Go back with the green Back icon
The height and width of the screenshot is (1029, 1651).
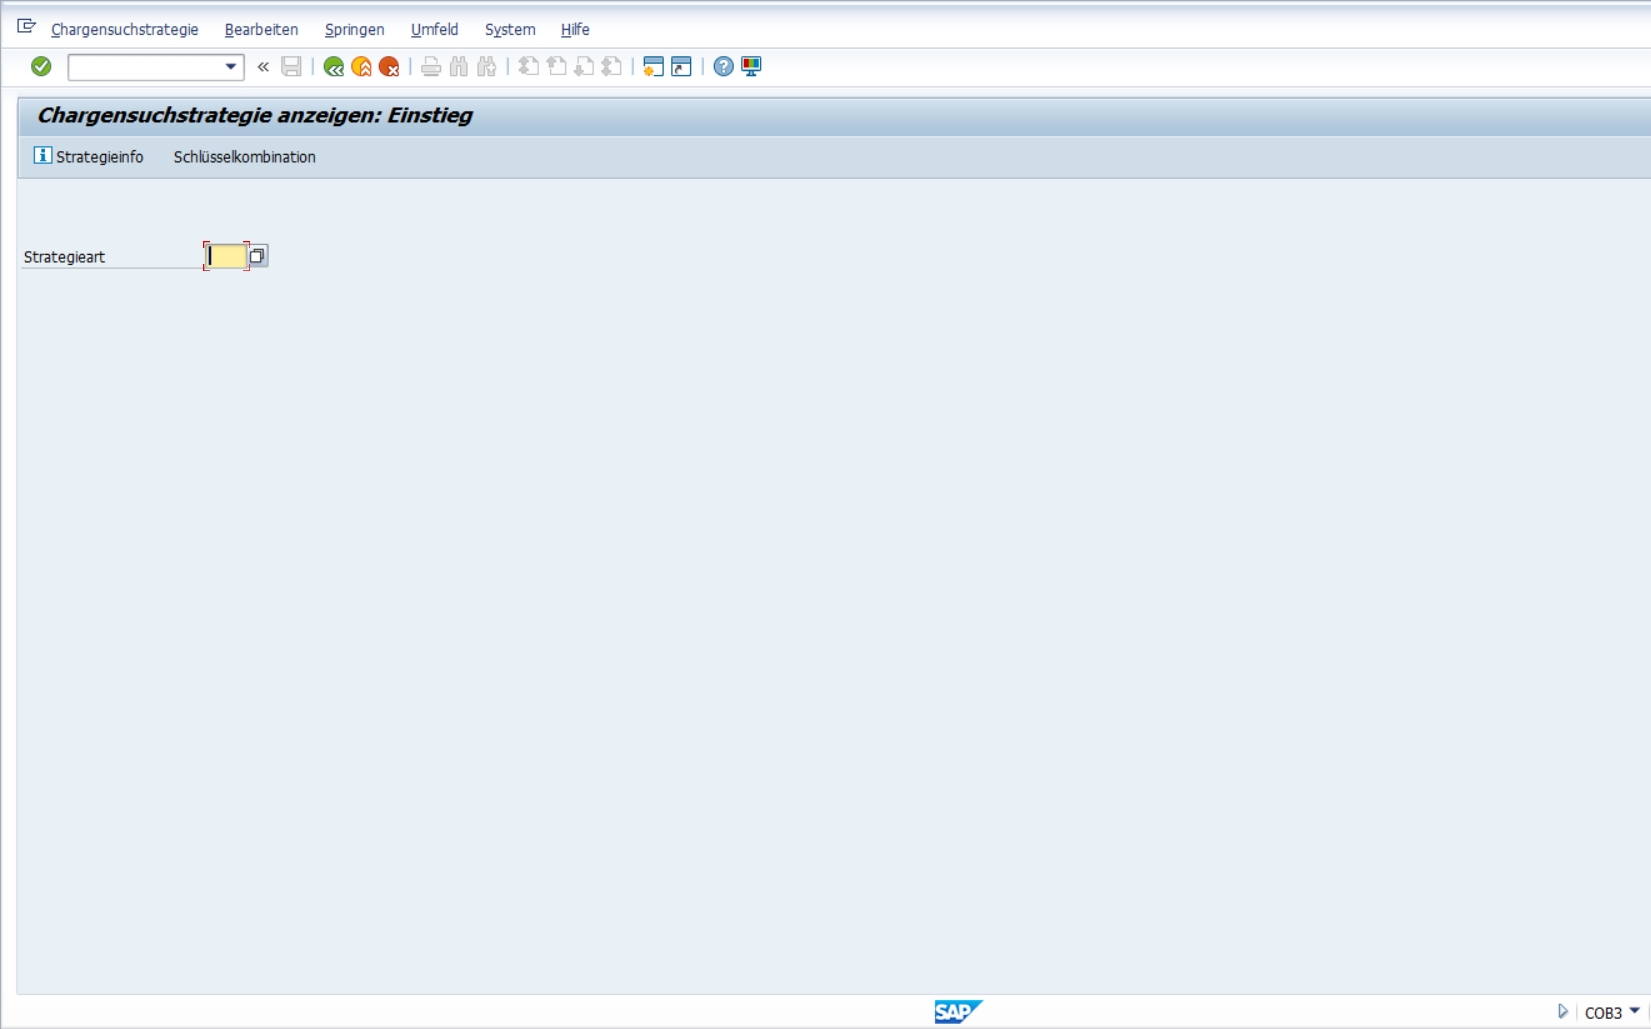tap(334, 67)
